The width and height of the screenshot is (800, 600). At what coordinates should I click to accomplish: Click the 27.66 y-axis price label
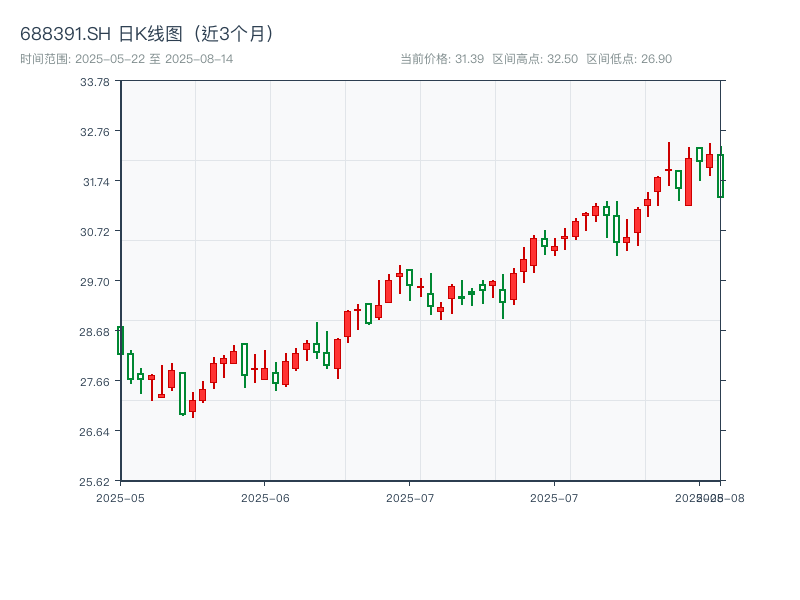[95, 382]
